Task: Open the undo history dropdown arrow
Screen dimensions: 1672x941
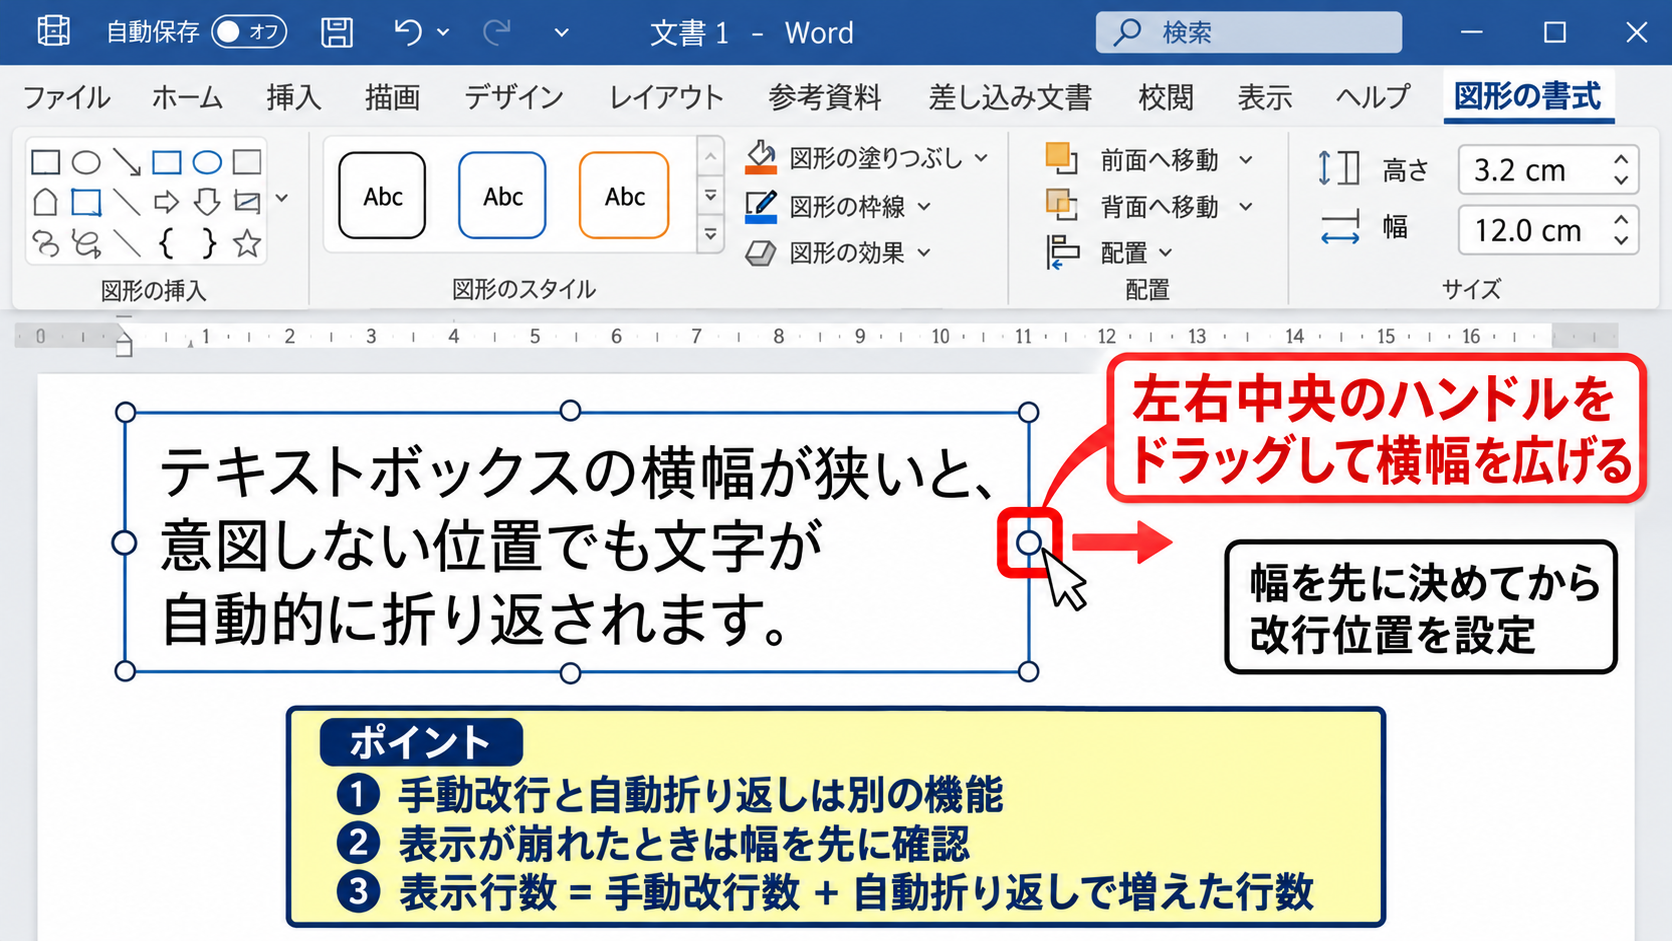Action: point(443,33)
